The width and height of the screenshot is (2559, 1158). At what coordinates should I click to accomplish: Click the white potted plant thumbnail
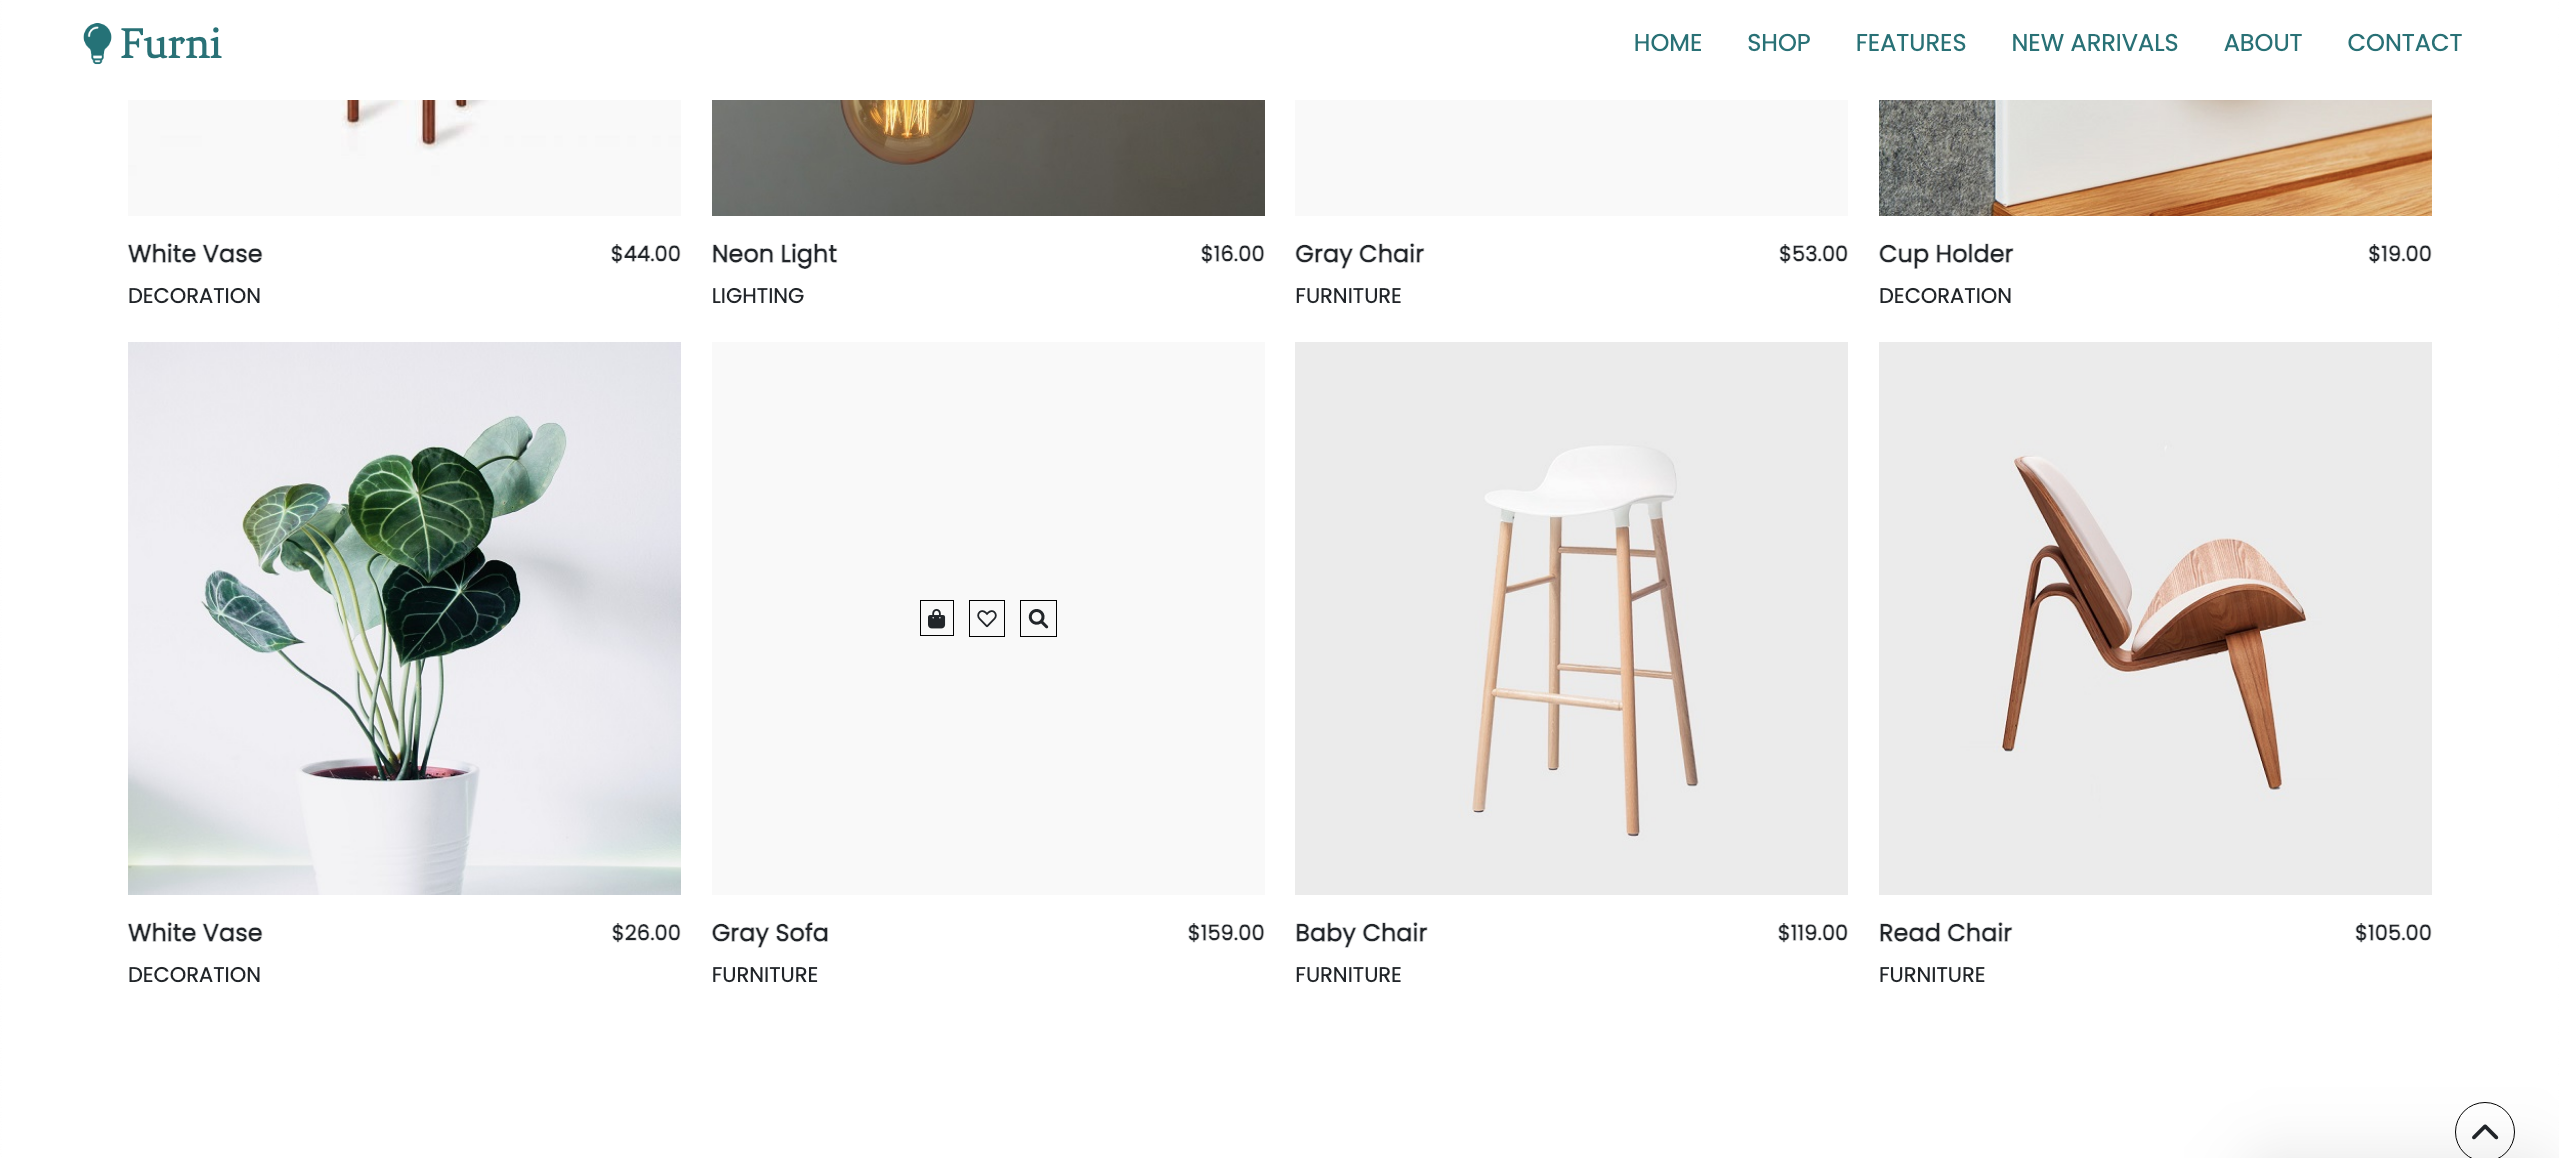click(x=404, y=618)
